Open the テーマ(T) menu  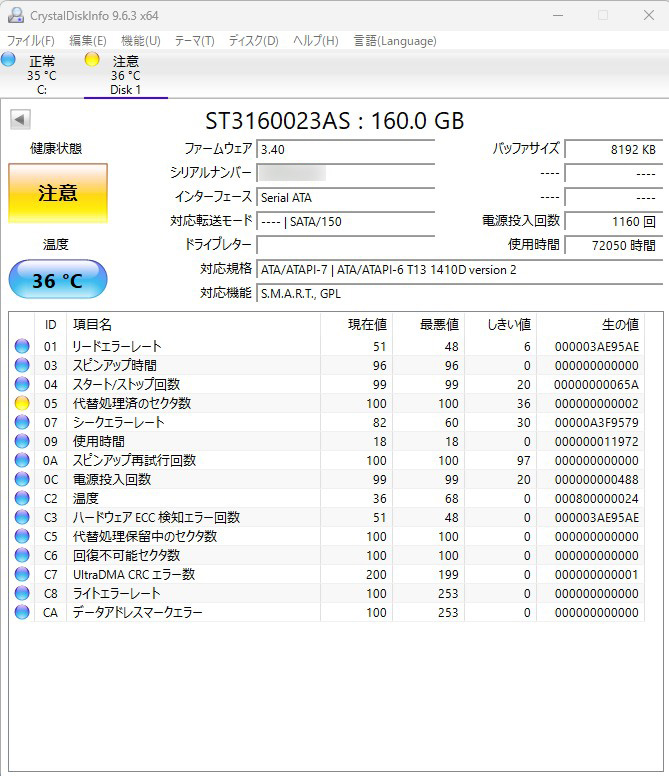pyautogui.click(x=194, y=41)
